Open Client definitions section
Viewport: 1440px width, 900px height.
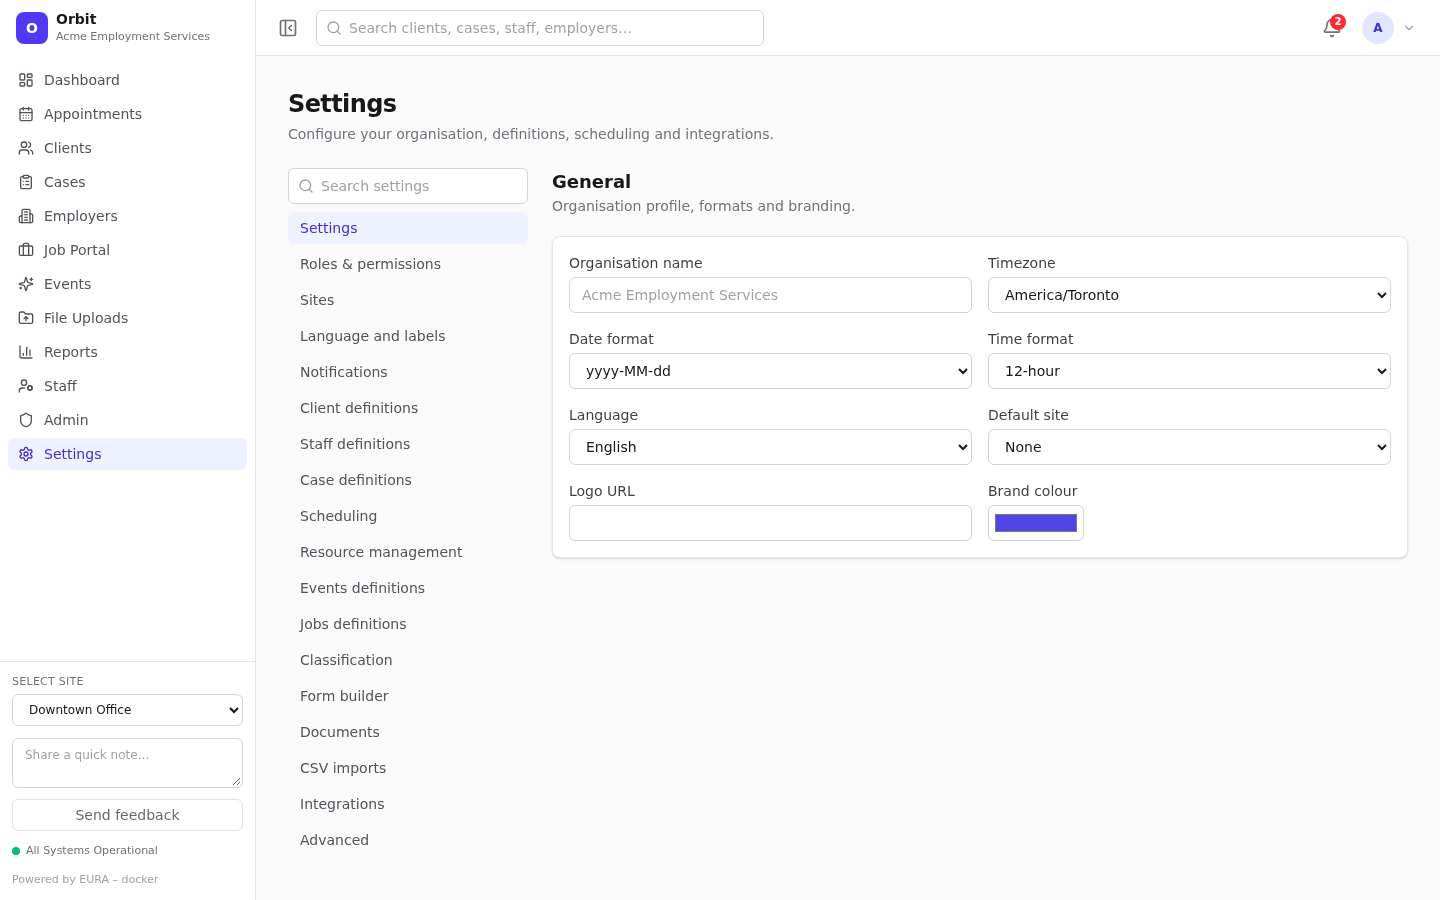click(x=408, y=408)
